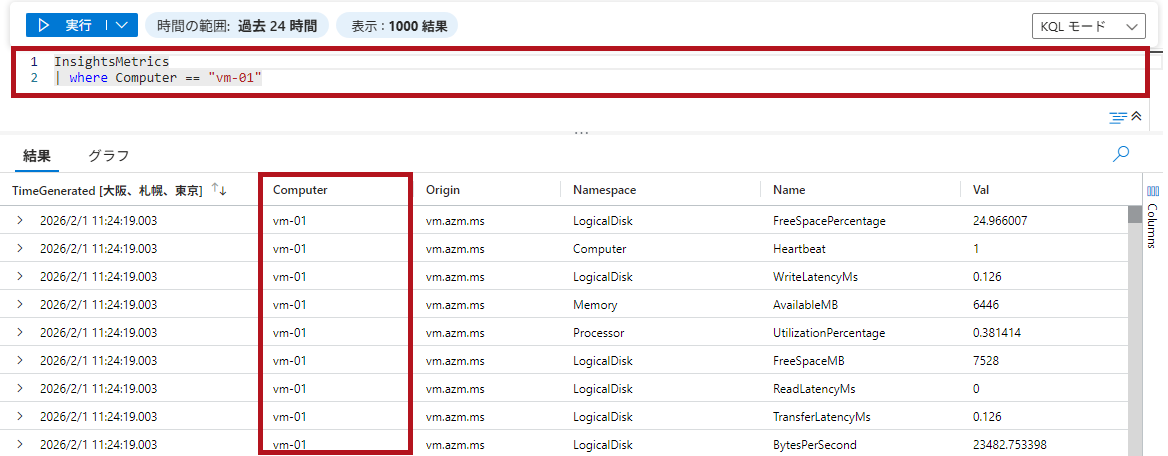Click the results vertical scrollbar thumb

tap(1134, 214)
